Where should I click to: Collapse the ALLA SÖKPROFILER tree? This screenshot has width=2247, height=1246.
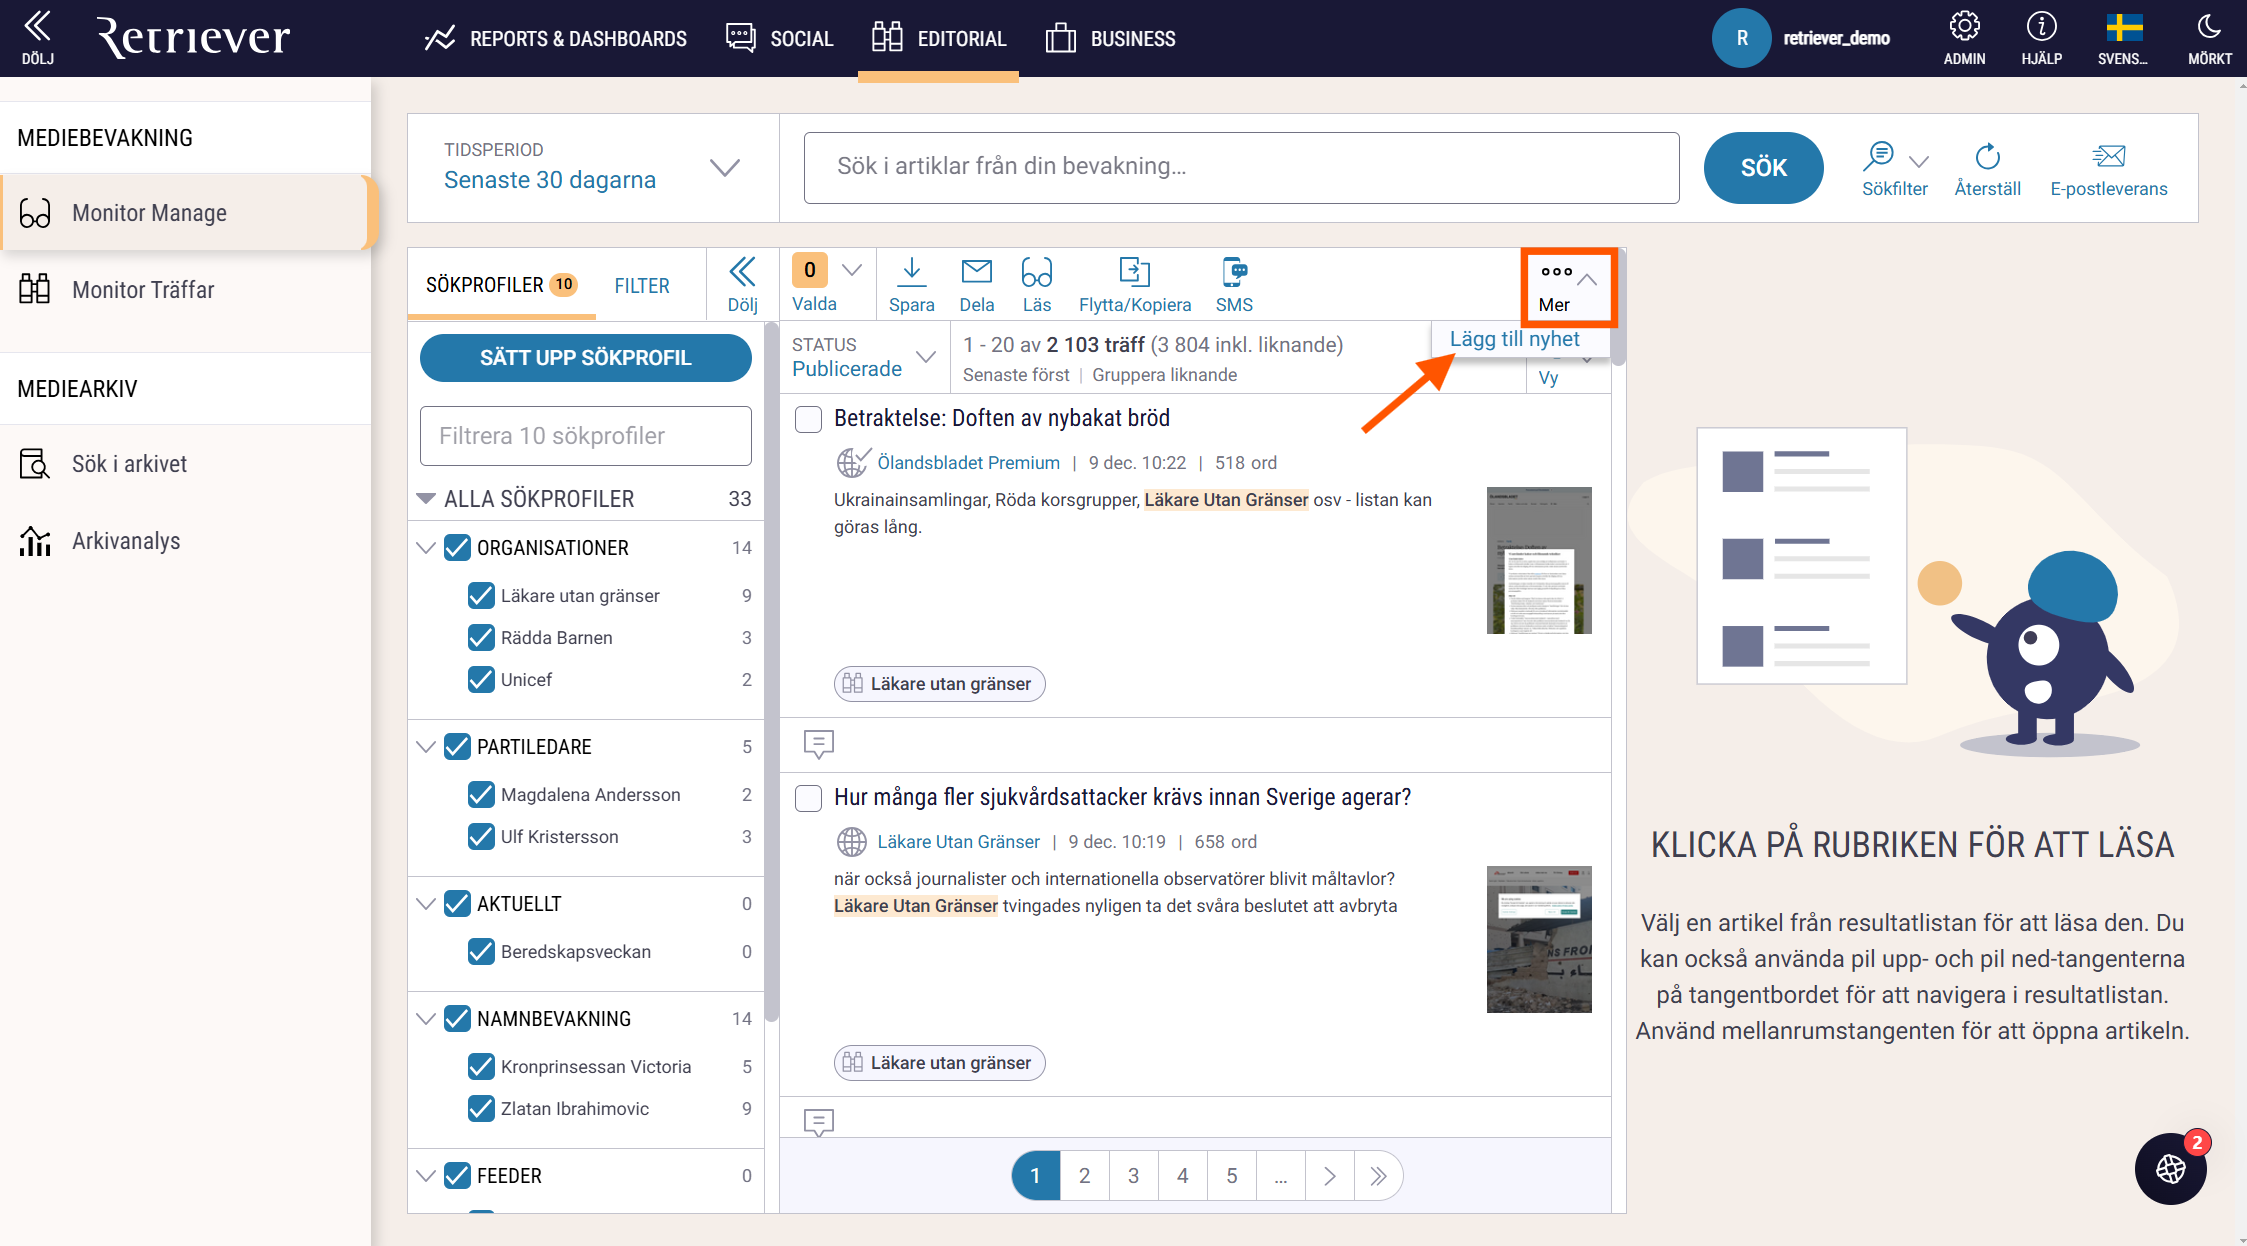[426, 499]
